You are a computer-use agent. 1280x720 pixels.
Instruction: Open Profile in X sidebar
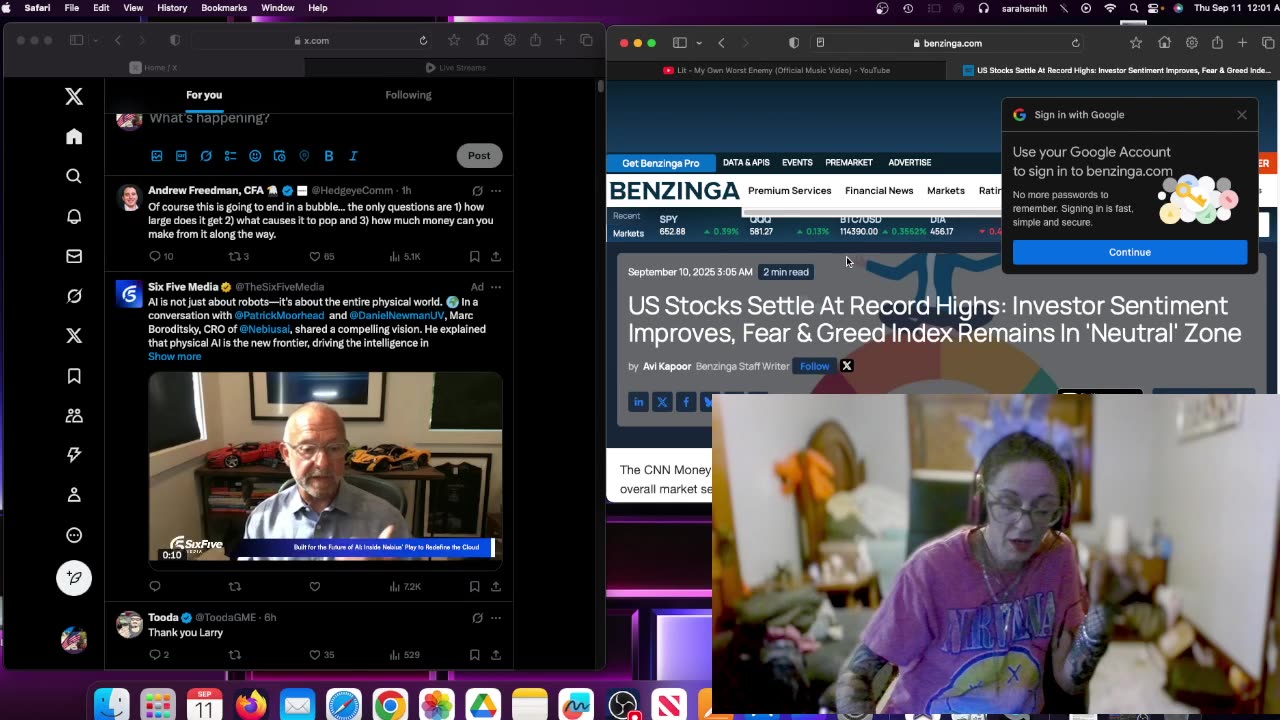click(74, 495)
